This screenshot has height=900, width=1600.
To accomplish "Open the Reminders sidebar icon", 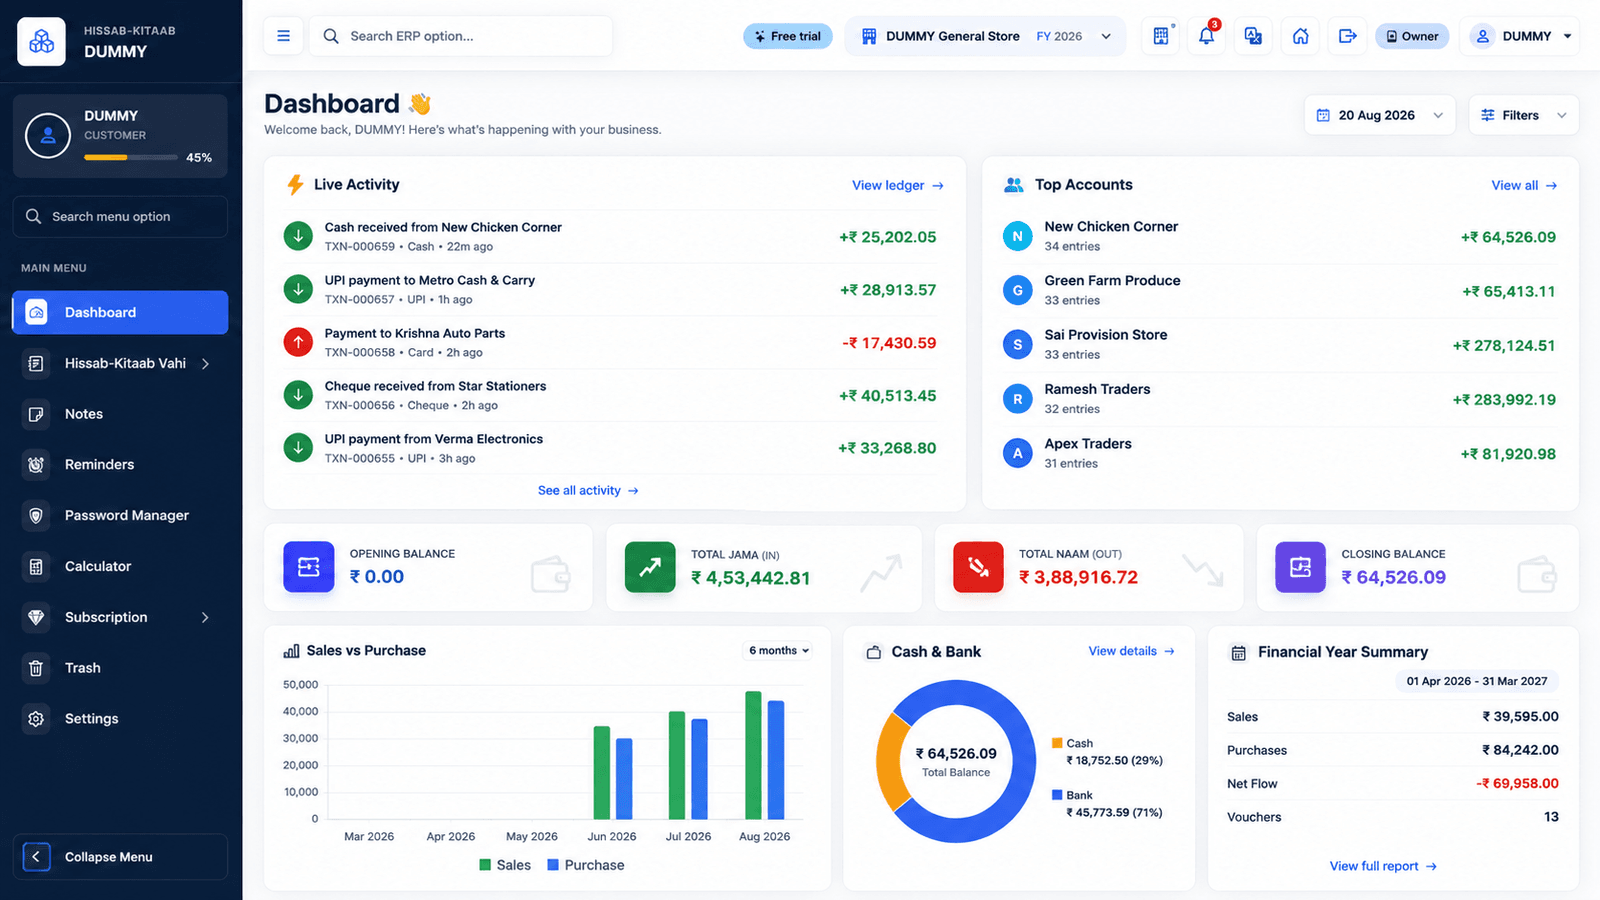I will [x=36, y=464].
